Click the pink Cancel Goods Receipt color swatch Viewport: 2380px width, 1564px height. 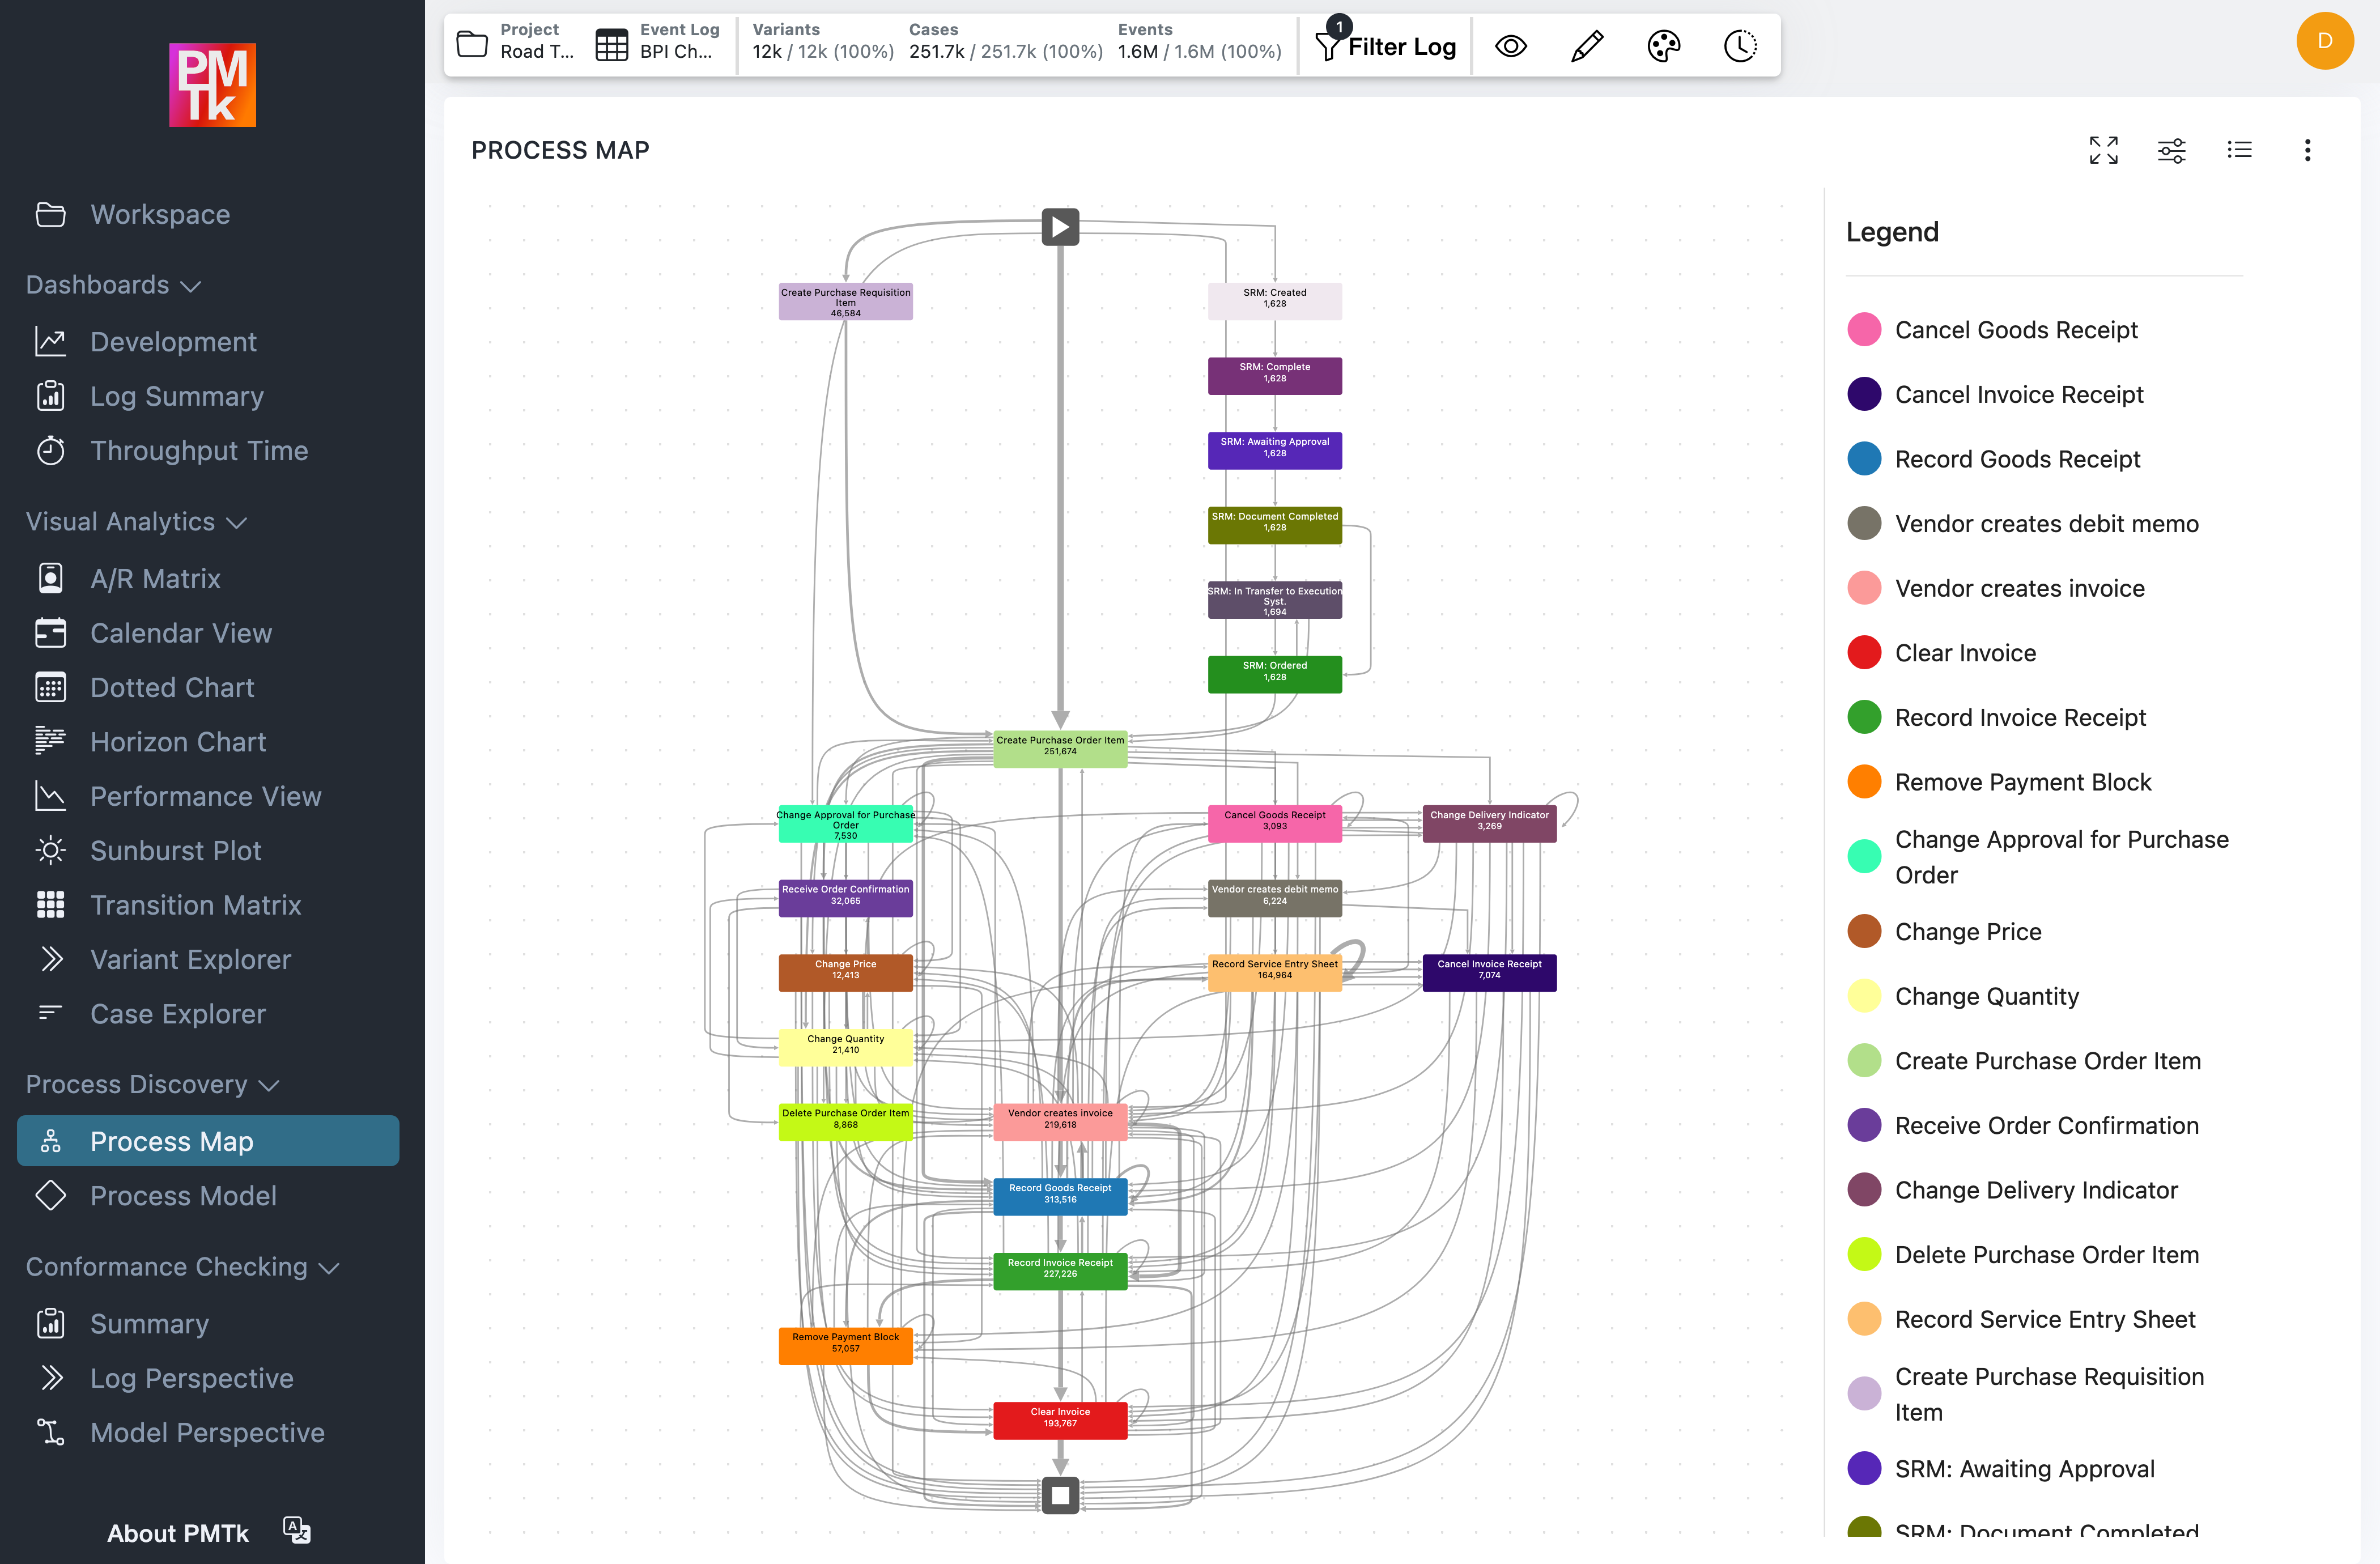click(1864, 329)
